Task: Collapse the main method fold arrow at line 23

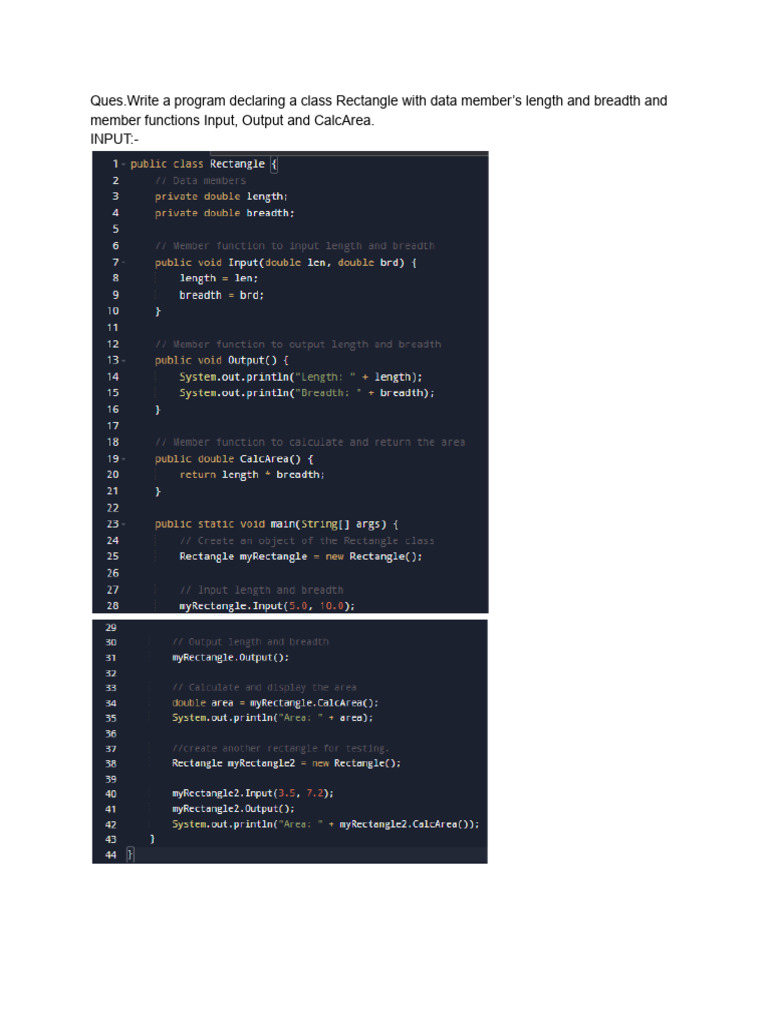Action: [x=123, y=524]
